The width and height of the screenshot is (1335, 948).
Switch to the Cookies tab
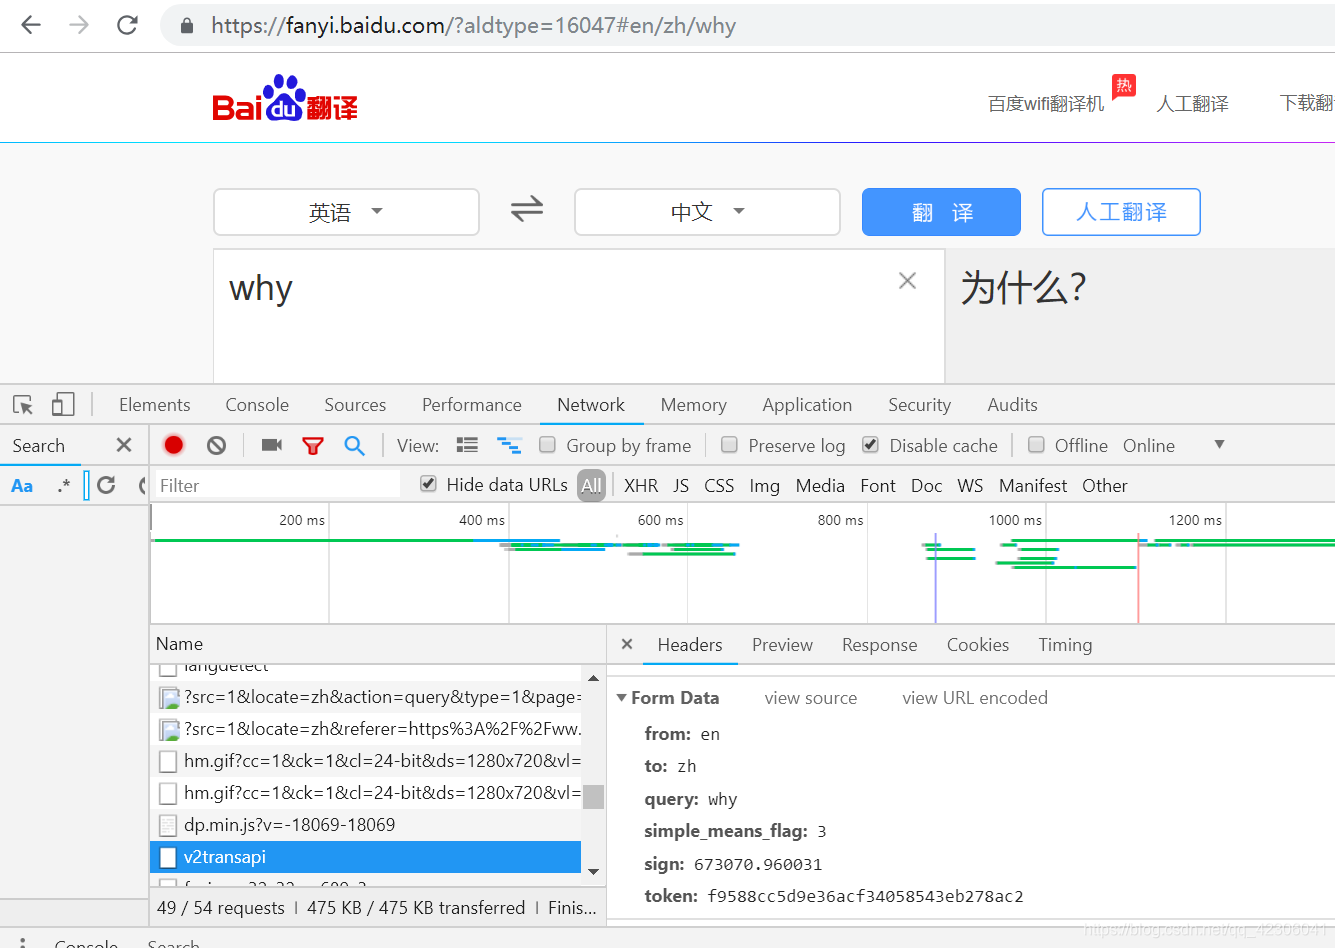tap(978, 645)
